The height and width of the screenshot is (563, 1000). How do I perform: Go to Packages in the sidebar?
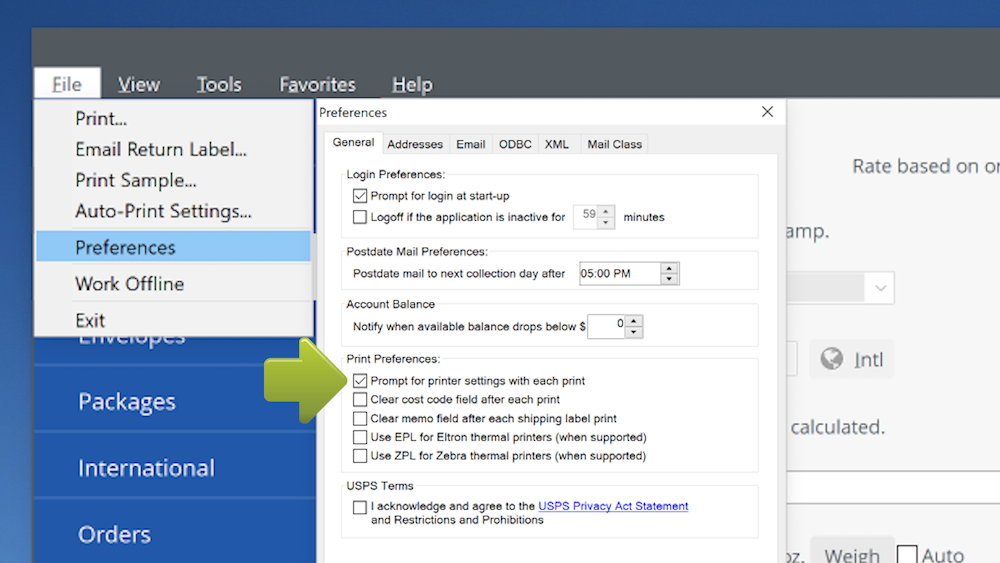(127, 402)
